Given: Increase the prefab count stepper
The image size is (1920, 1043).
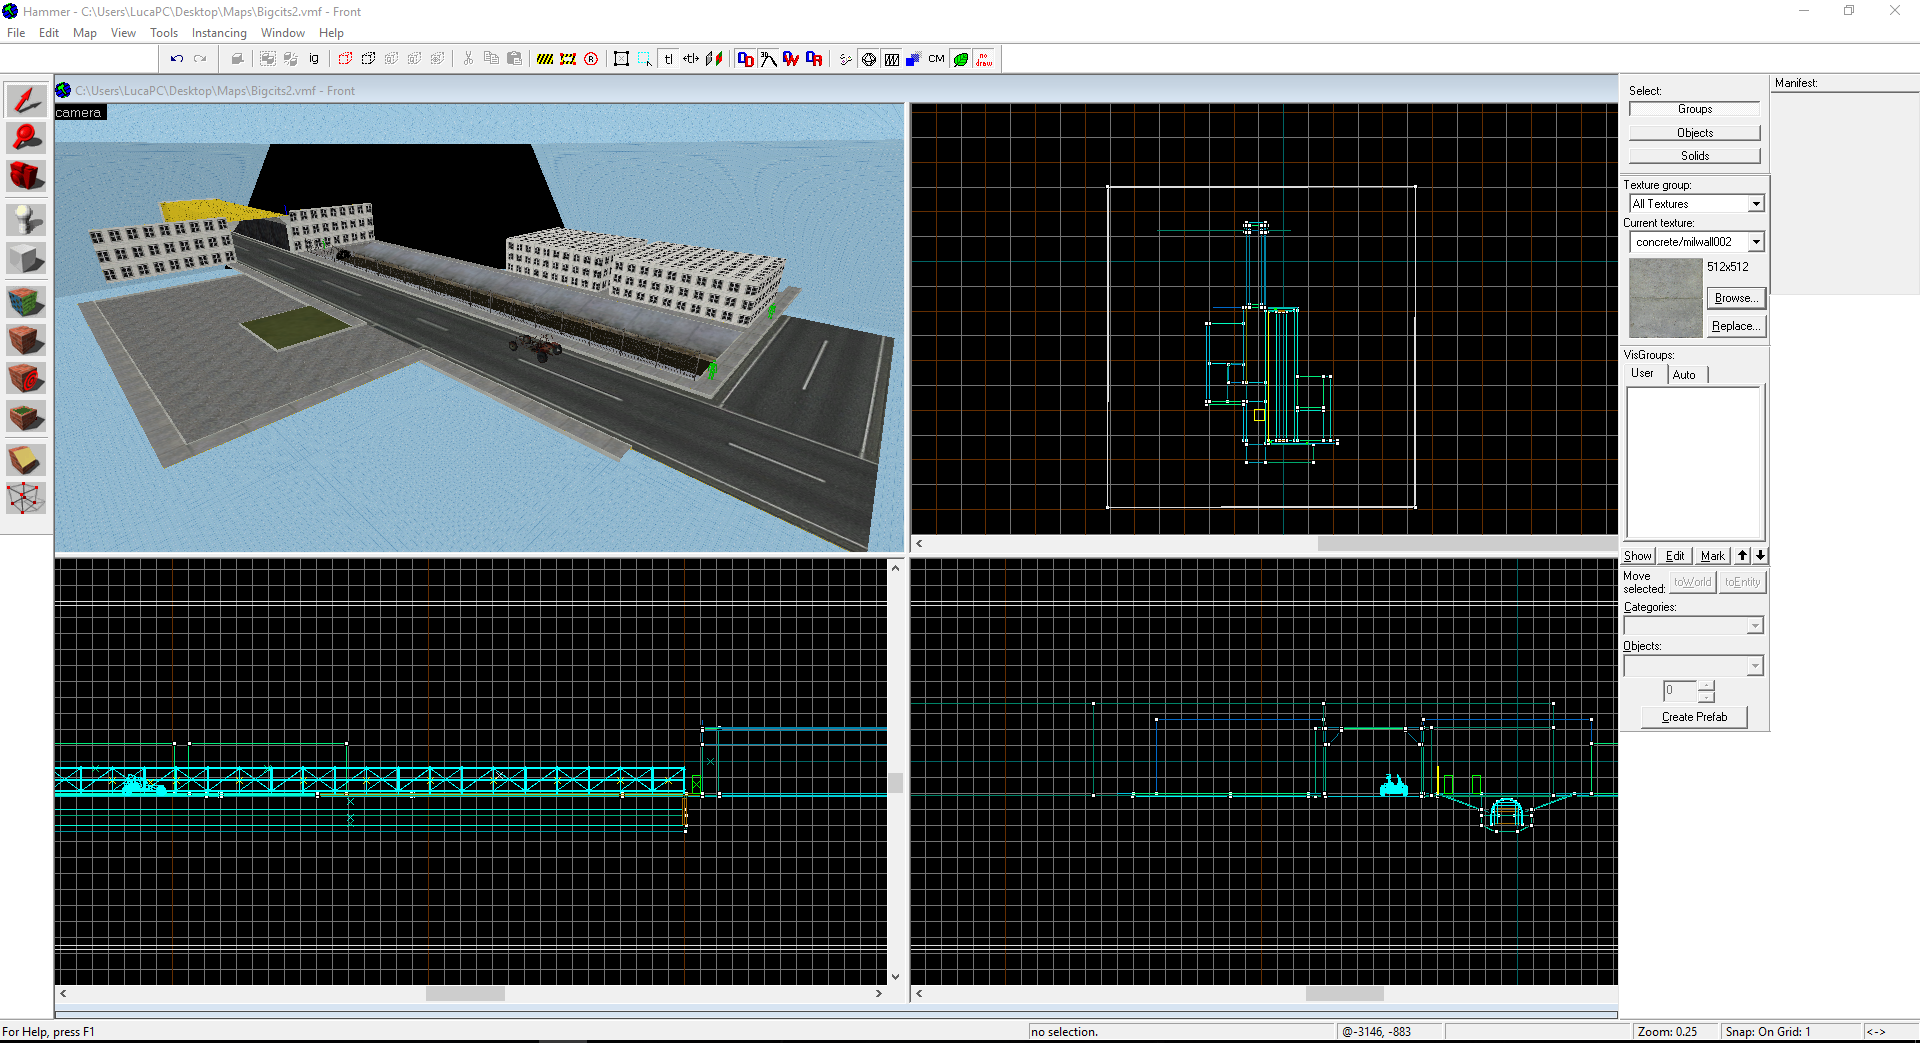Looking at the screenshot, I should pyautogui.click(x=1706, y=685).
